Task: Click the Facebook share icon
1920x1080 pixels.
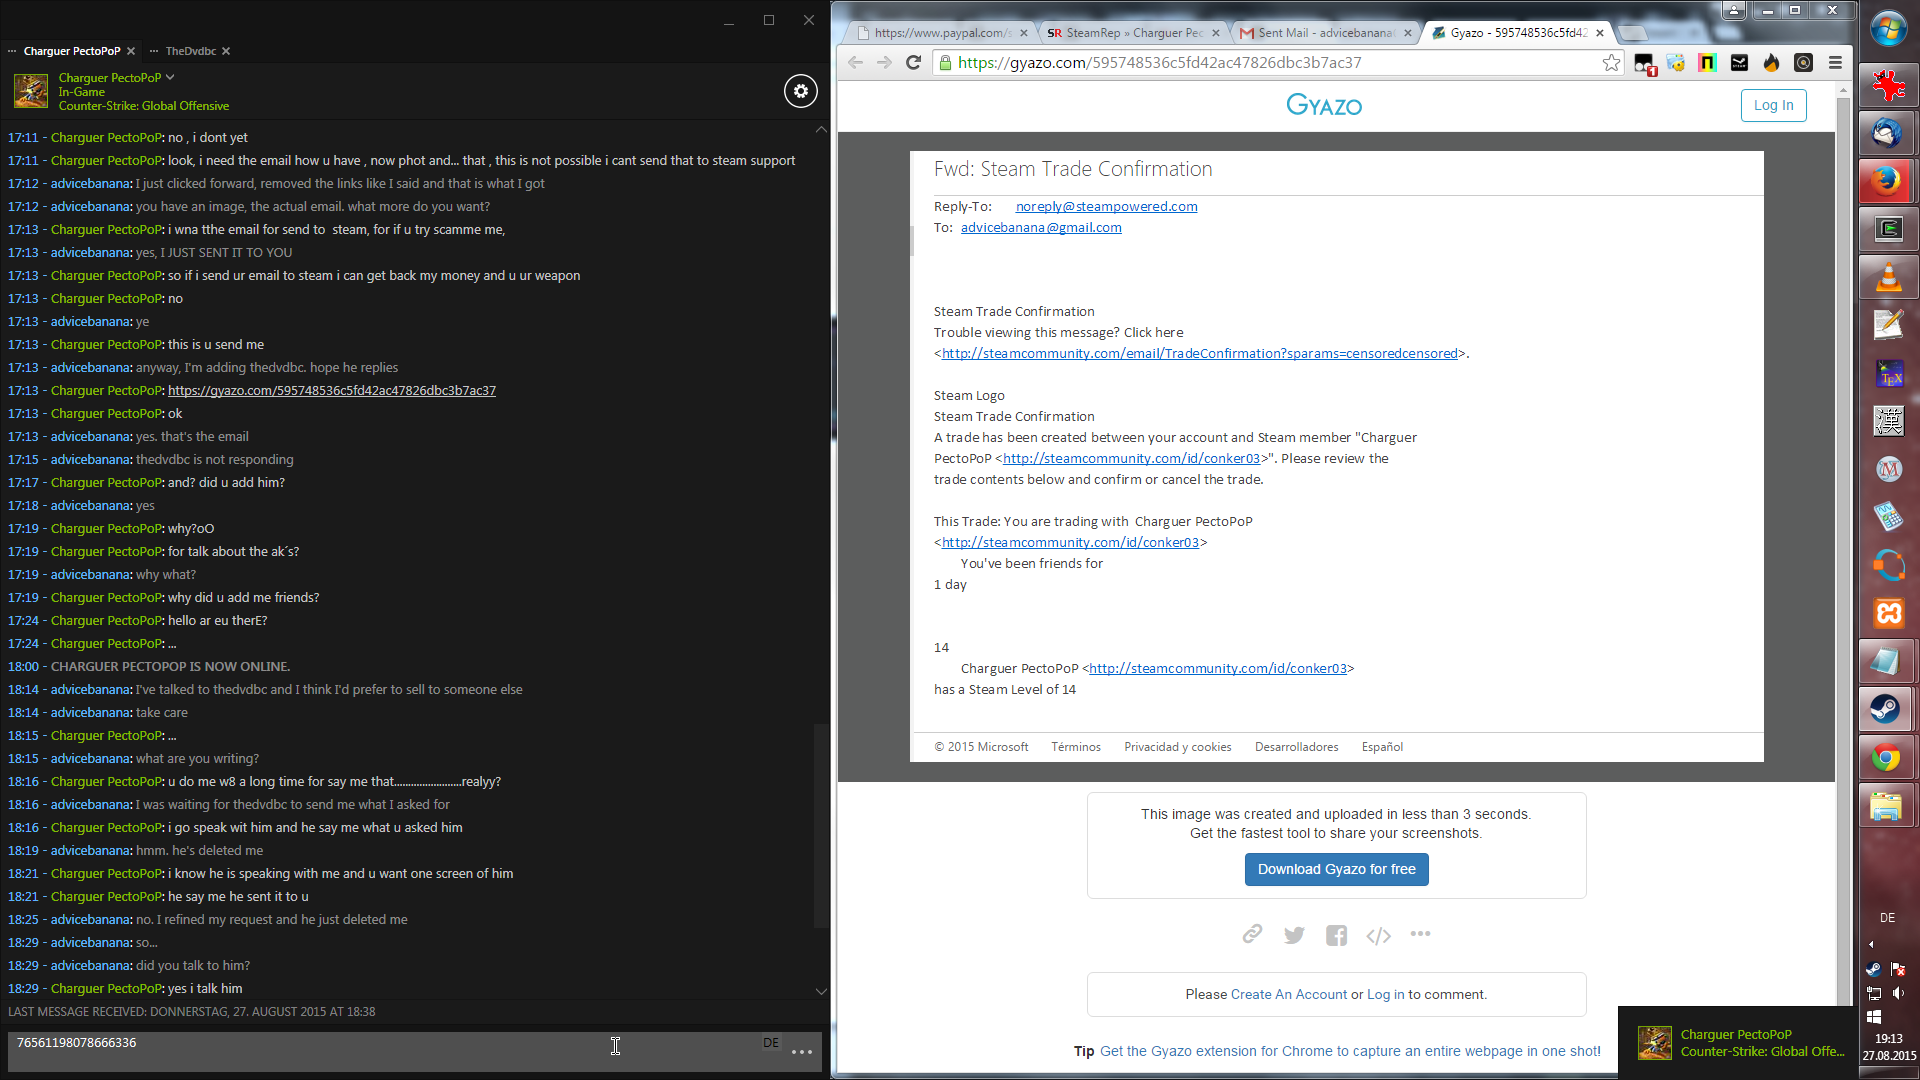Action: pyautogui.click(x=1336, y=935)
